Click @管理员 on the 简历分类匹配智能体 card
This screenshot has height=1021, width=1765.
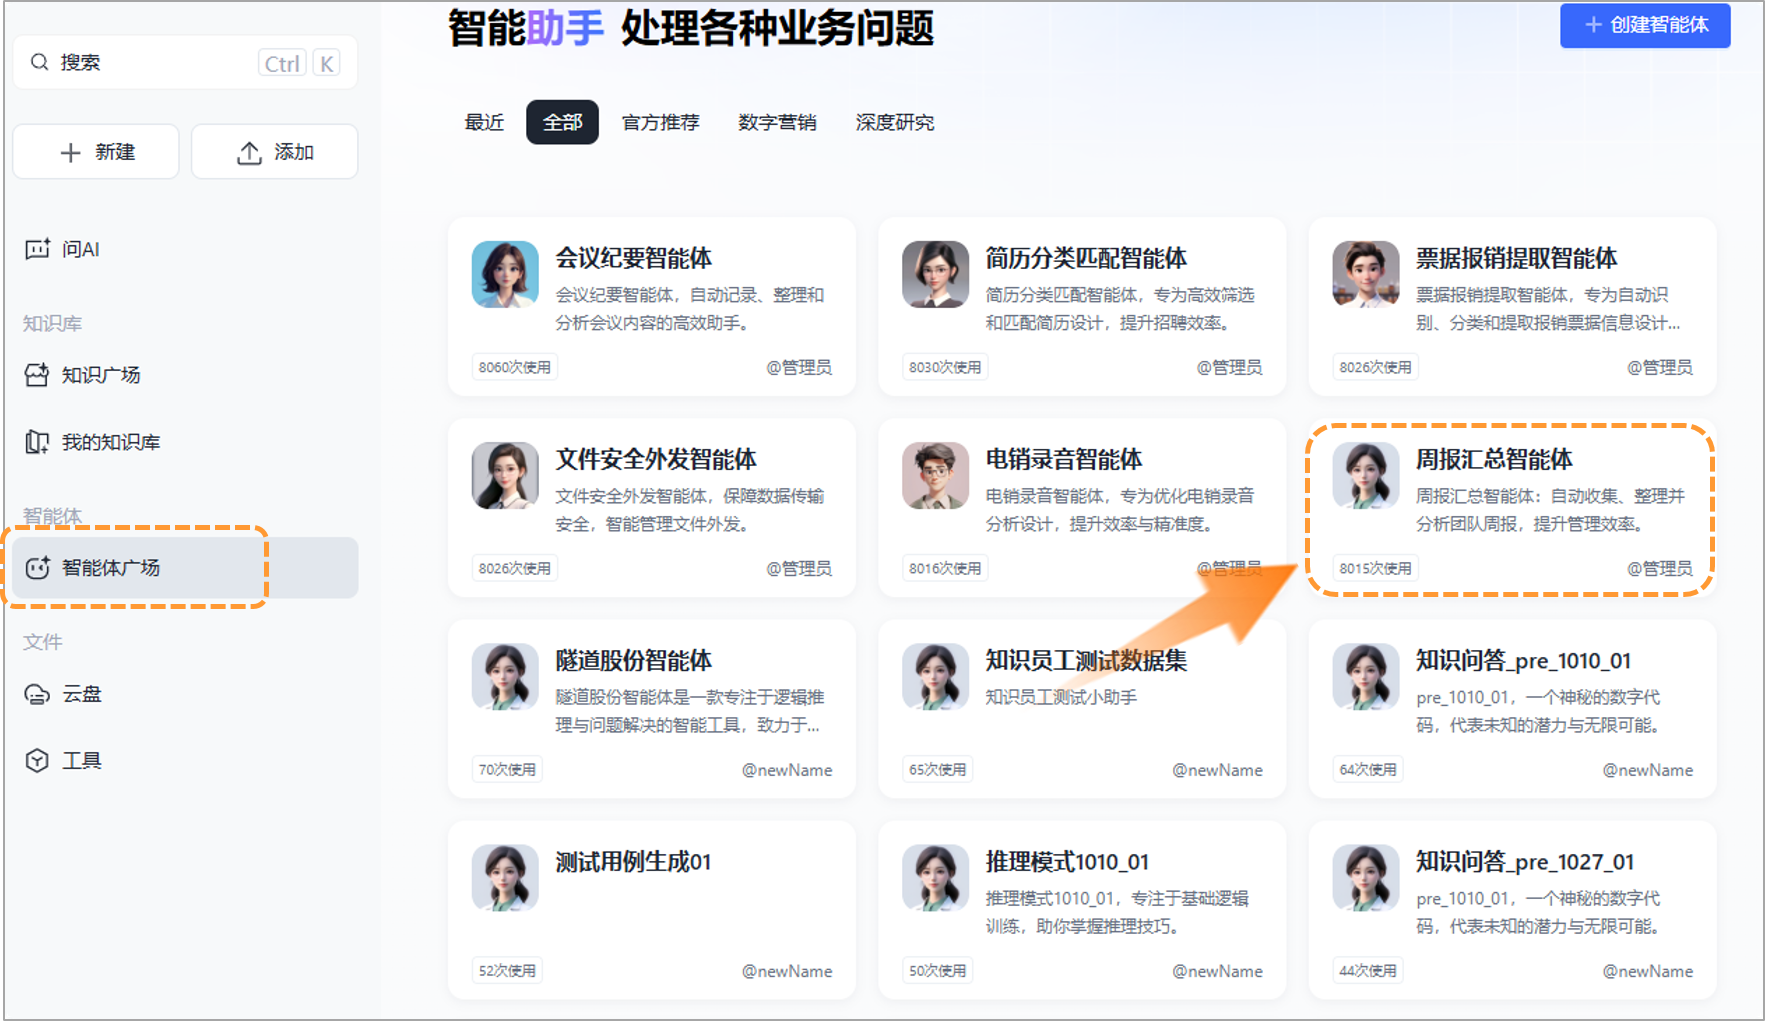pyautogui.click(x=1228, y=367)
